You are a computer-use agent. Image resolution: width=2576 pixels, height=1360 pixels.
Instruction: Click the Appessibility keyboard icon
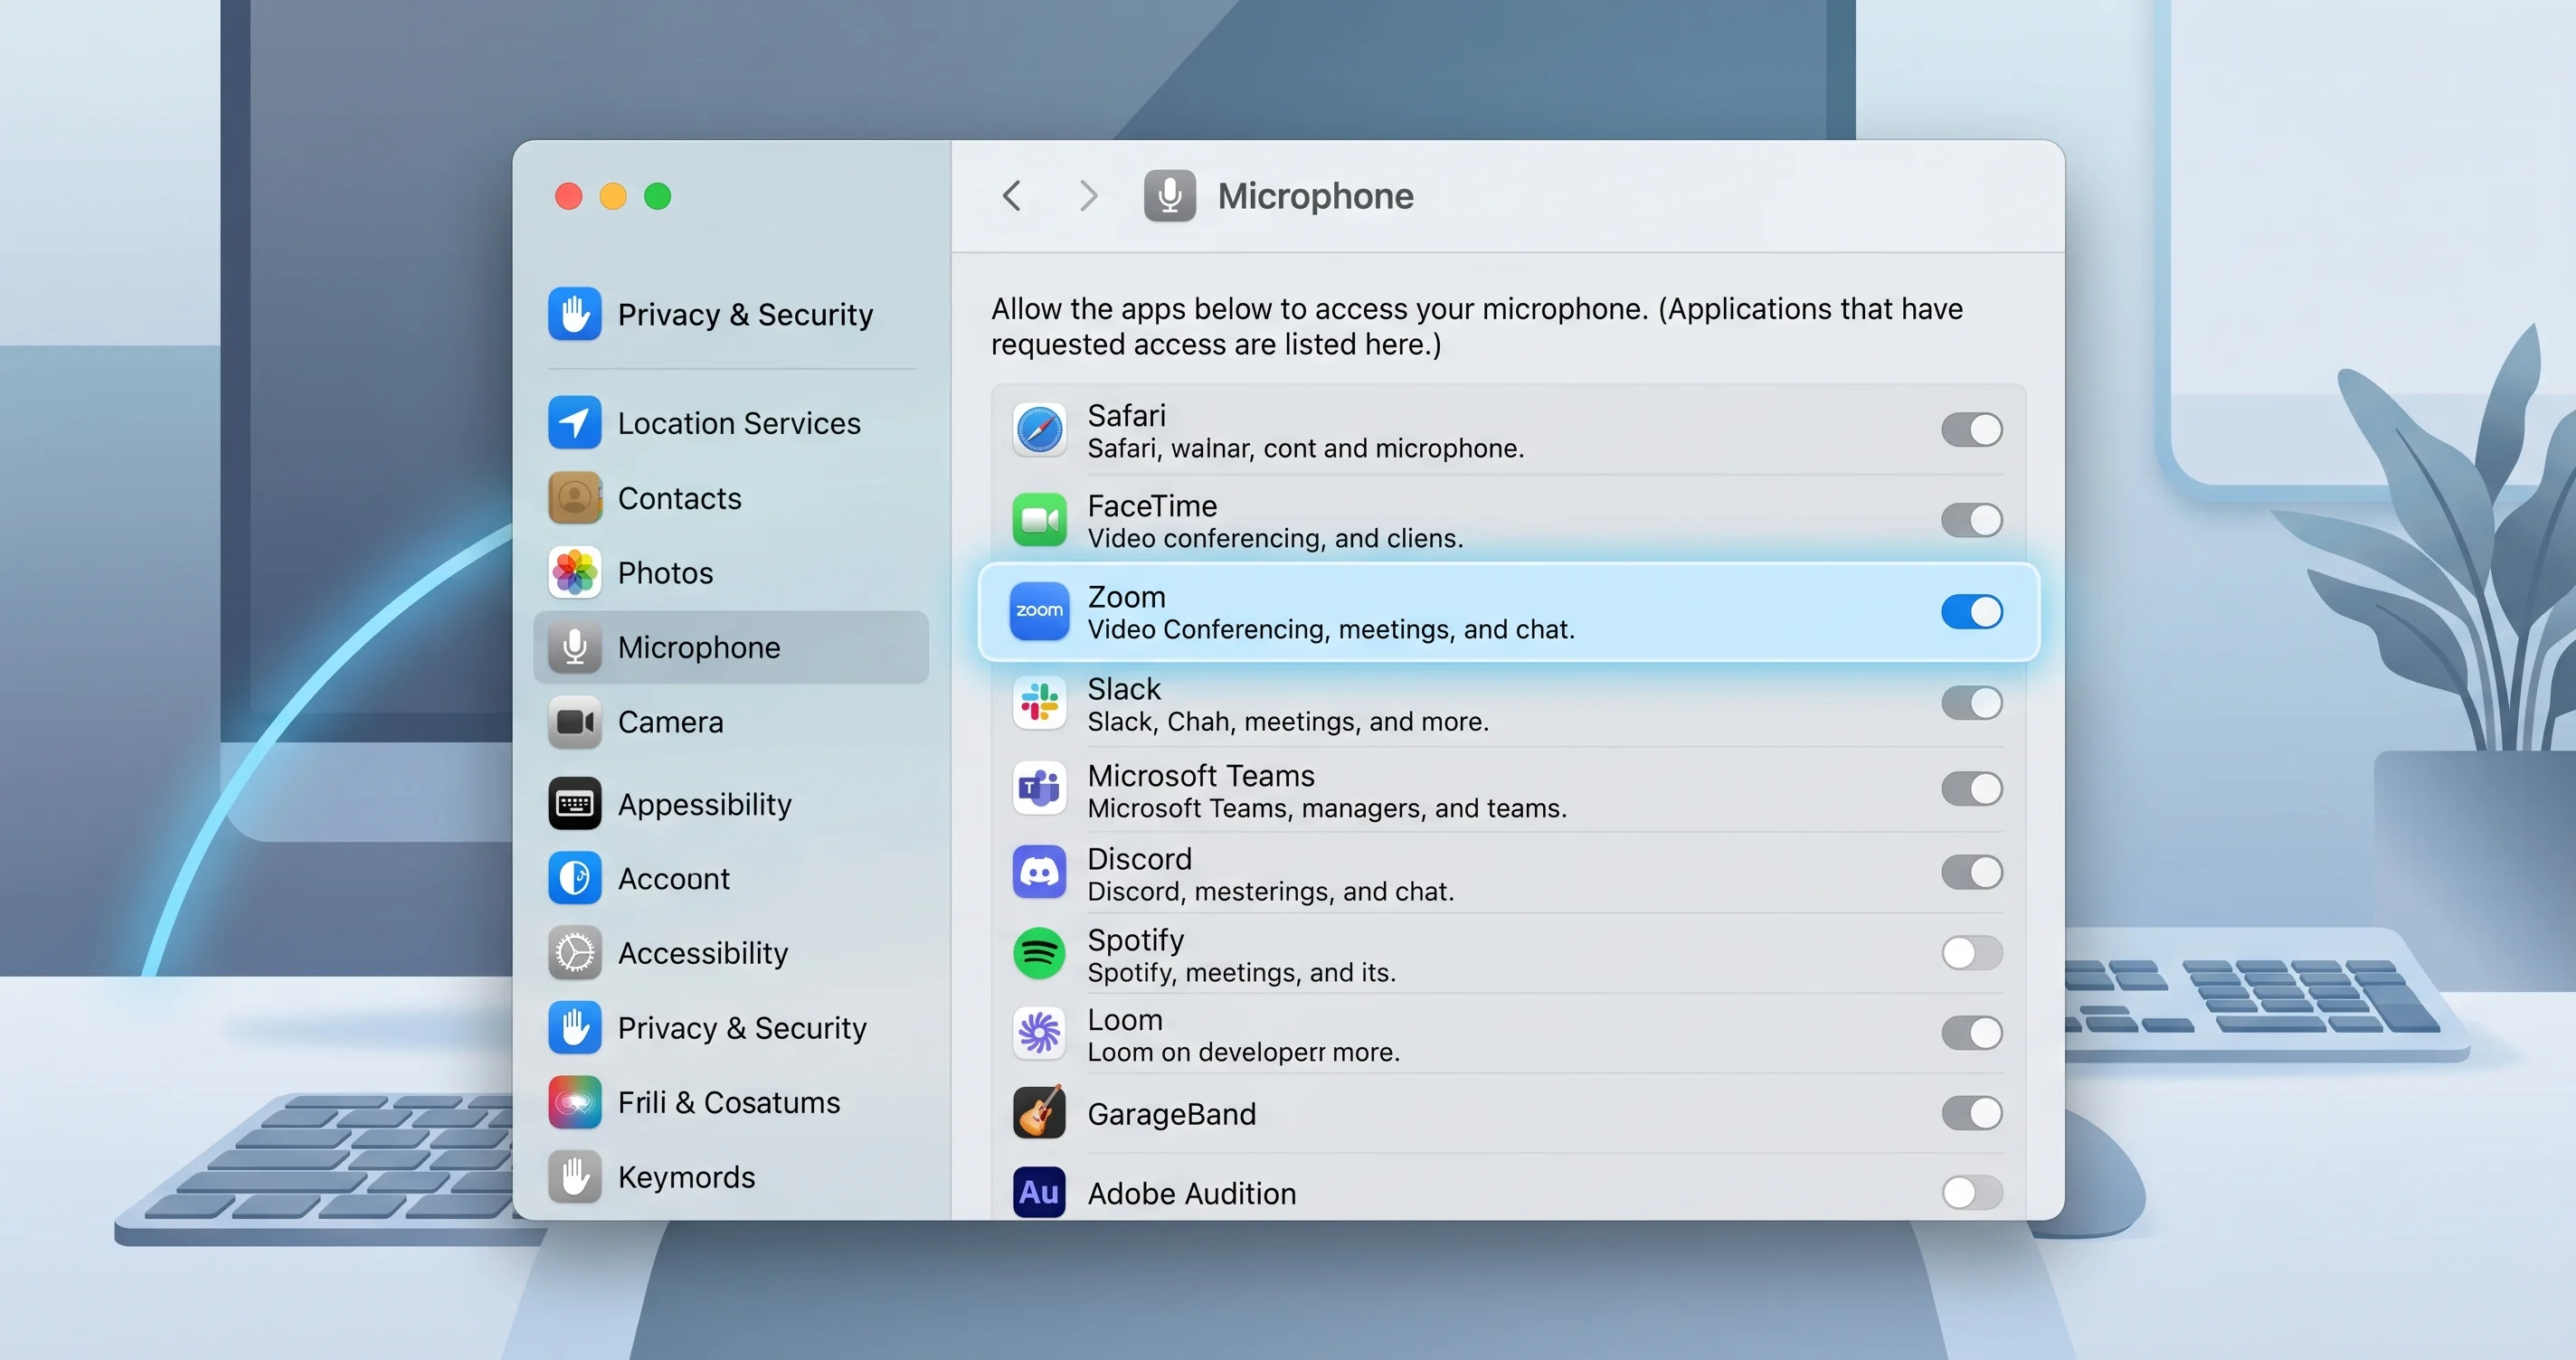[x=574, y=804]
